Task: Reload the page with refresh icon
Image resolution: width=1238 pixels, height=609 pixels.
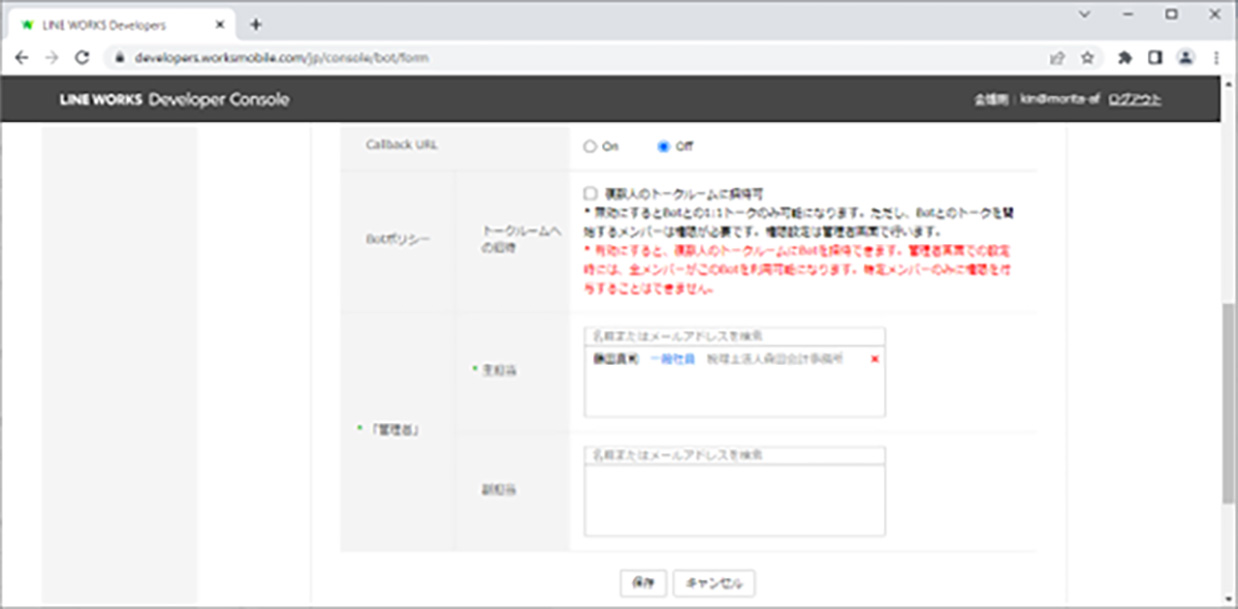Action: pyautogui.click(x=83, y=58)
